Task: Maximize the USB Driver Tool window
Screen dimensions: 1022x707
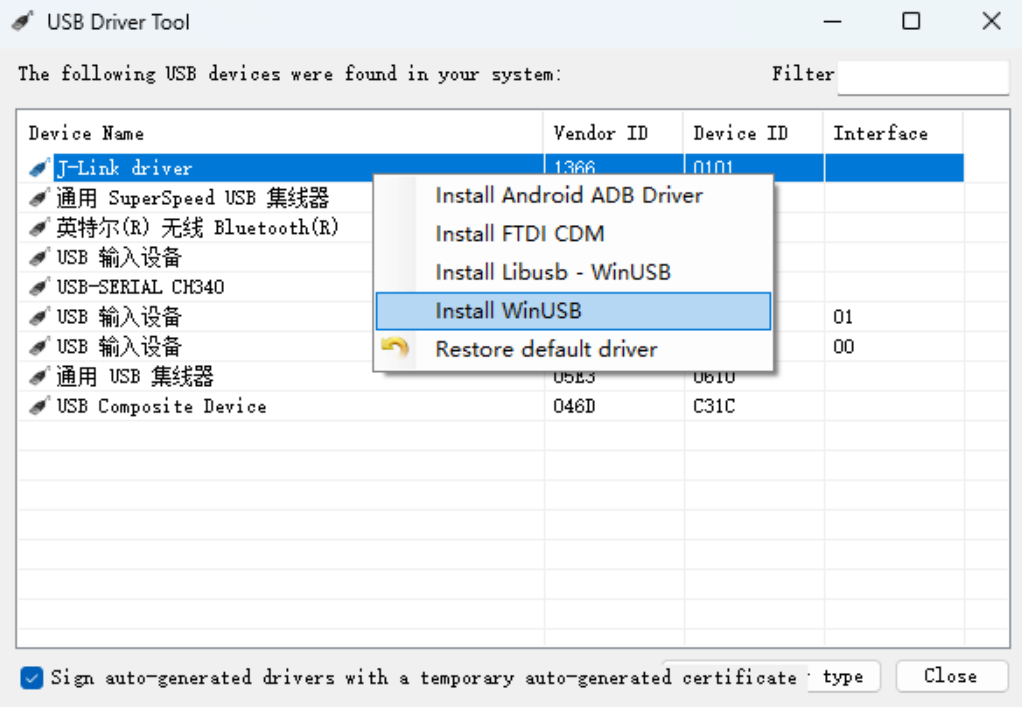Action: click(911, 21)
